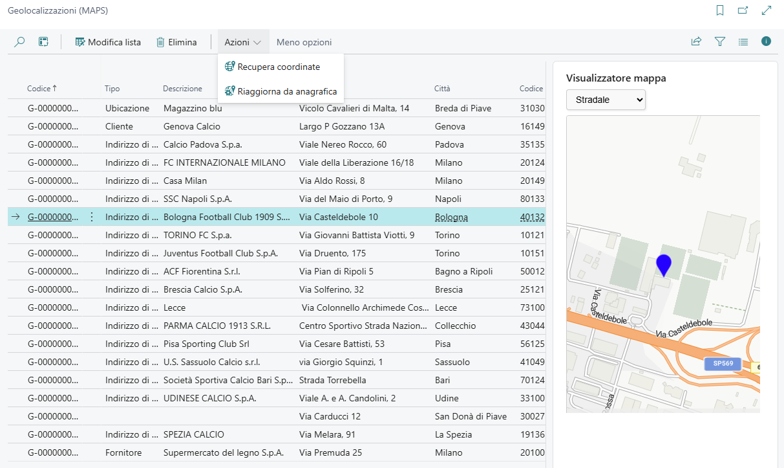Open row options for Bologna Football Club
The height and width of the screenshot is (468, 784).
(92, 217)
